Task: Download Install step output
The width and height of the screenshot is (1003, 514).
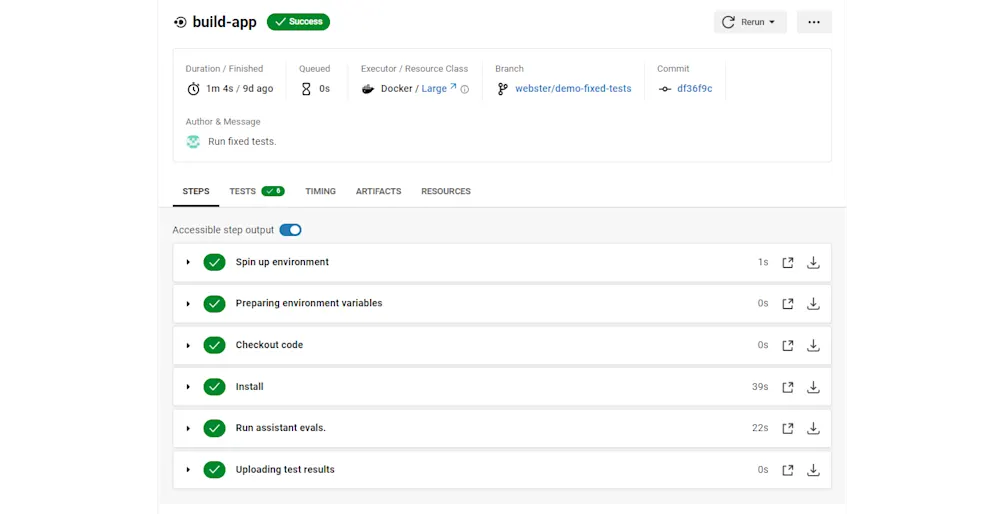Action: [x=813, y=387]
